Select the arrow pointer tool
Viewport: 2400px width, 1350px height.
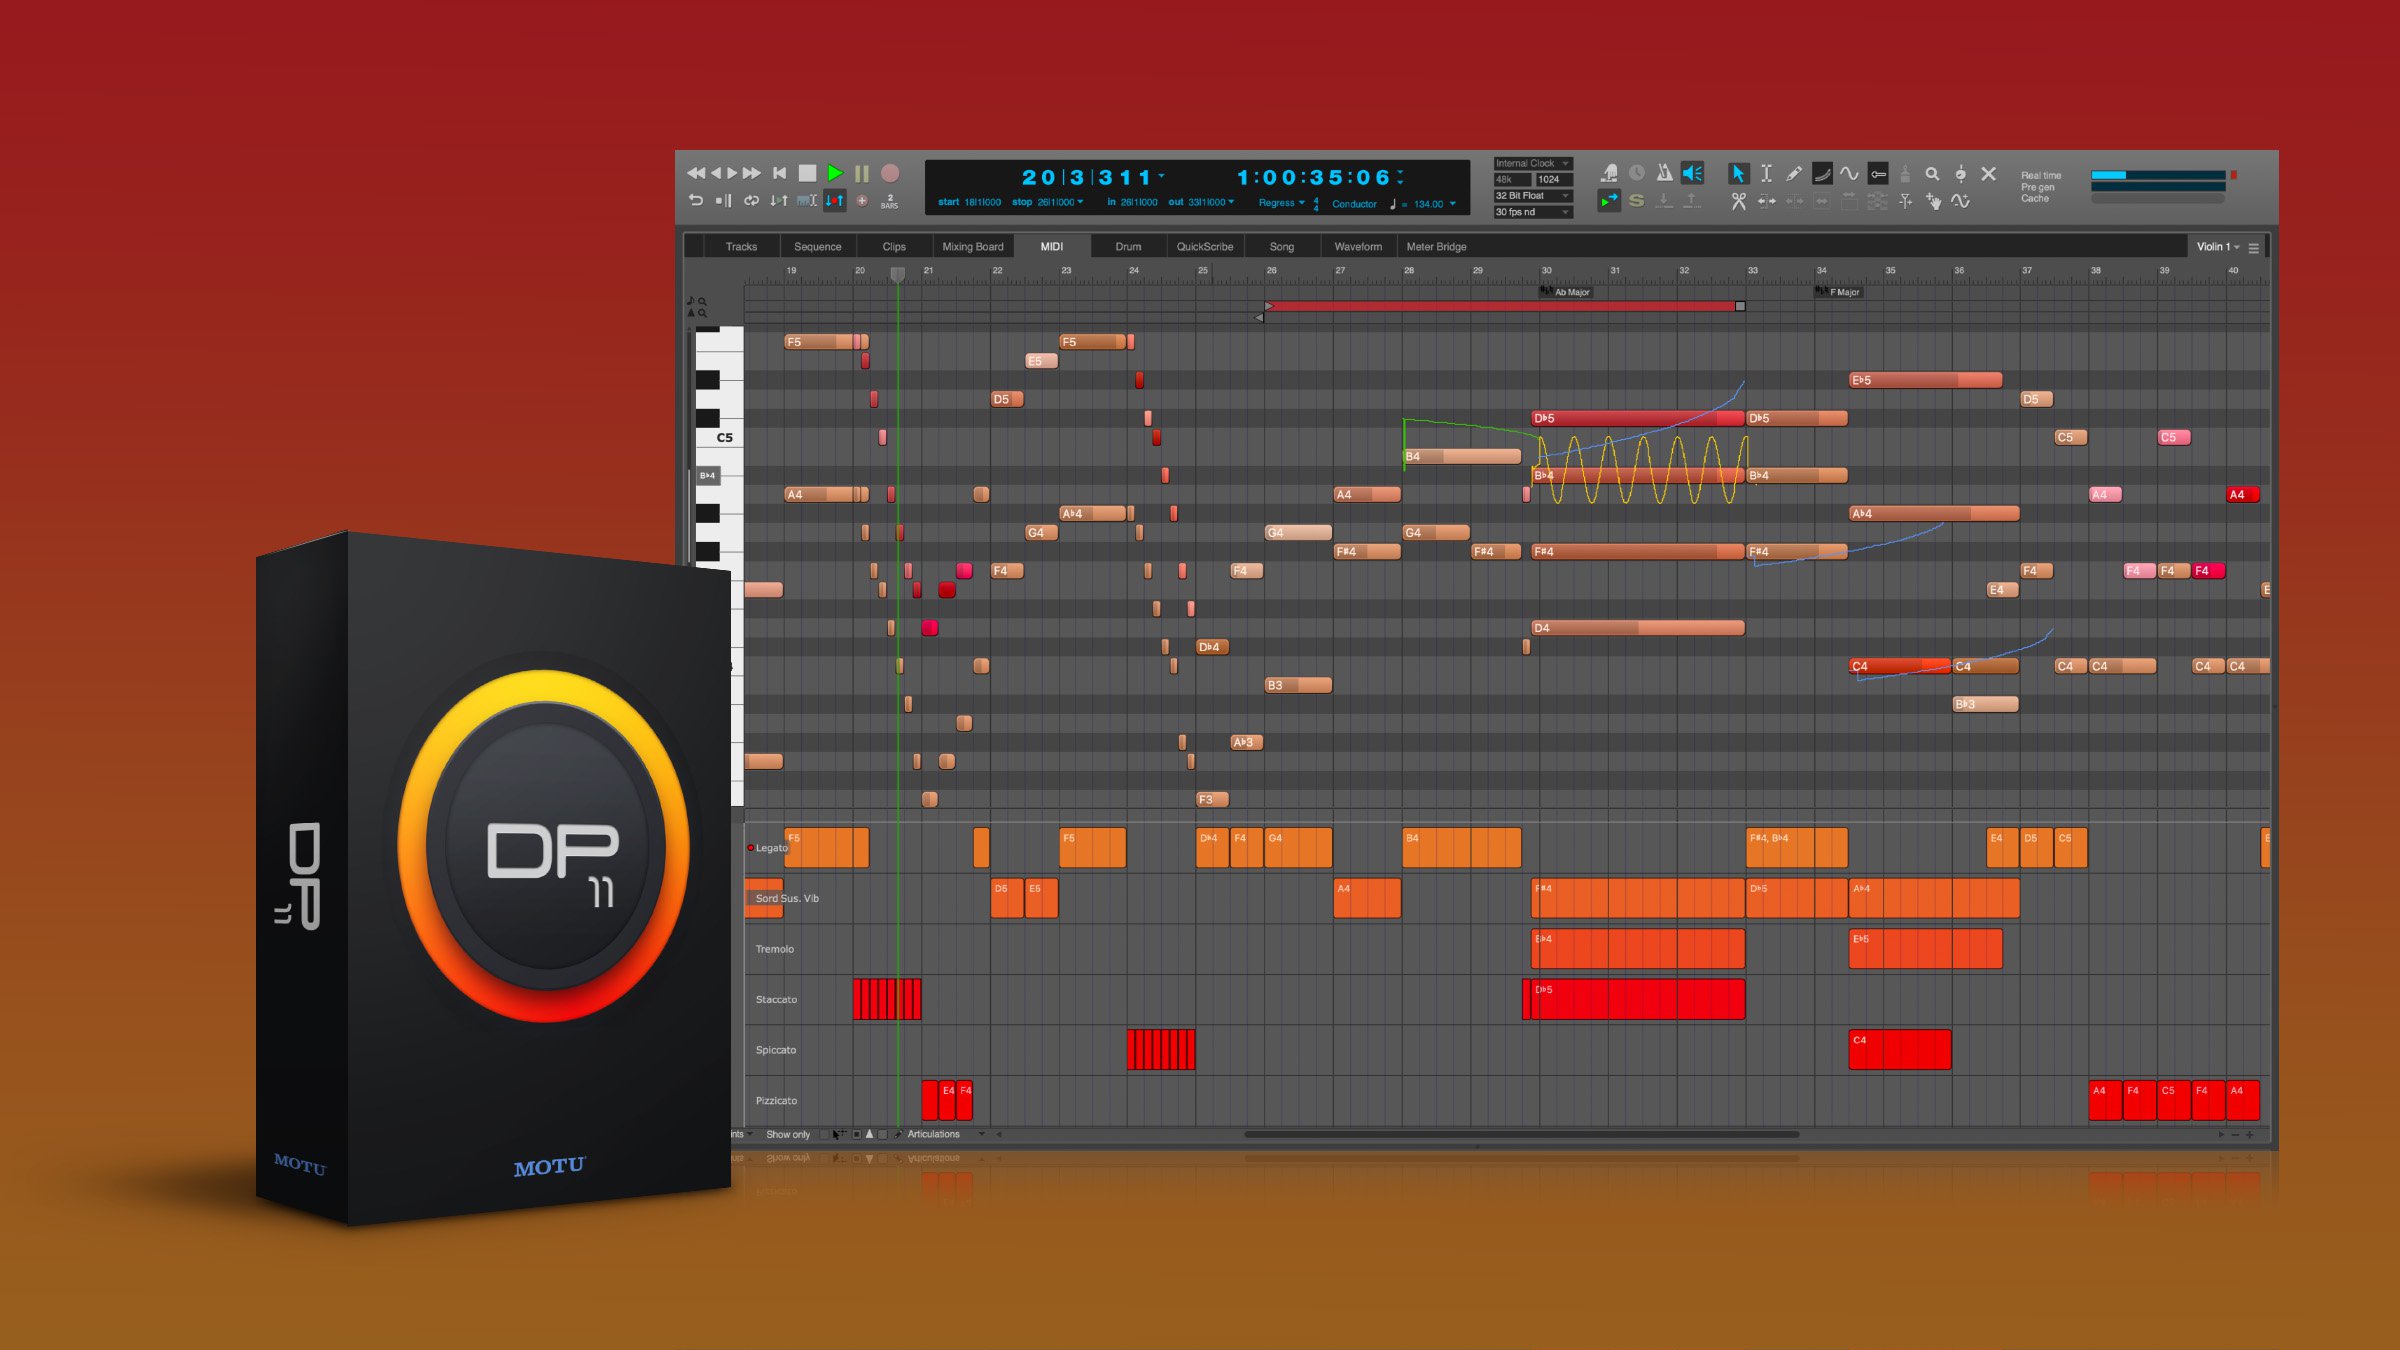1739,172
